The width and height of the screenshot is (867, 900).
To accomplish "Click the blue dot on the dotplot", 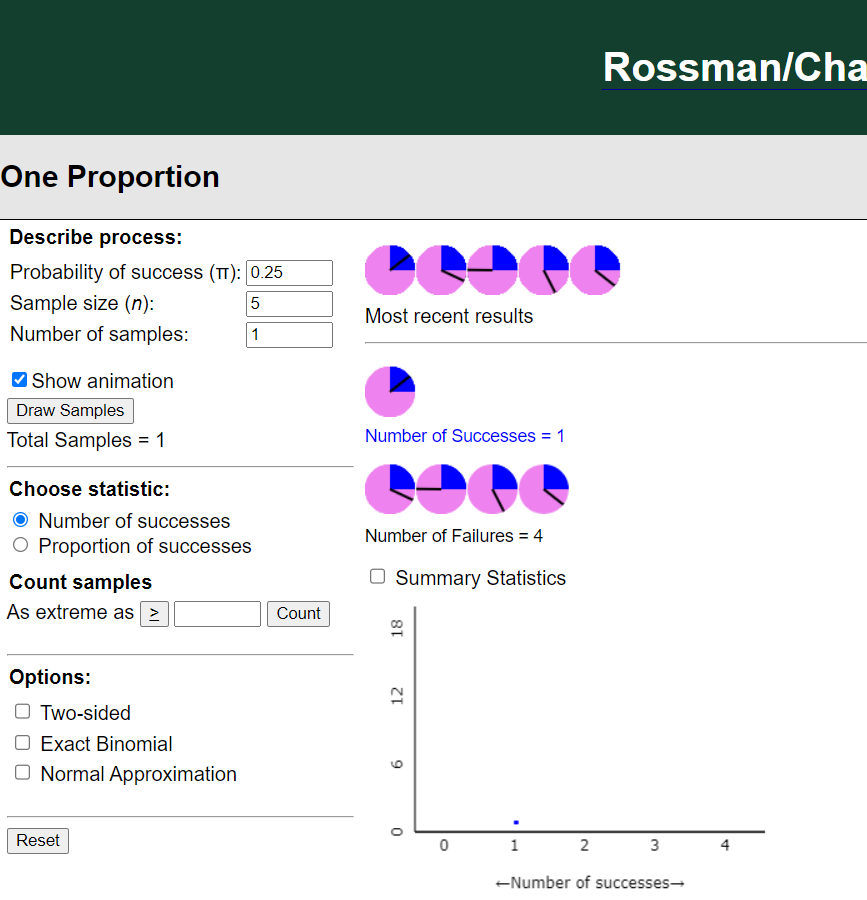I will click(516, 822).
